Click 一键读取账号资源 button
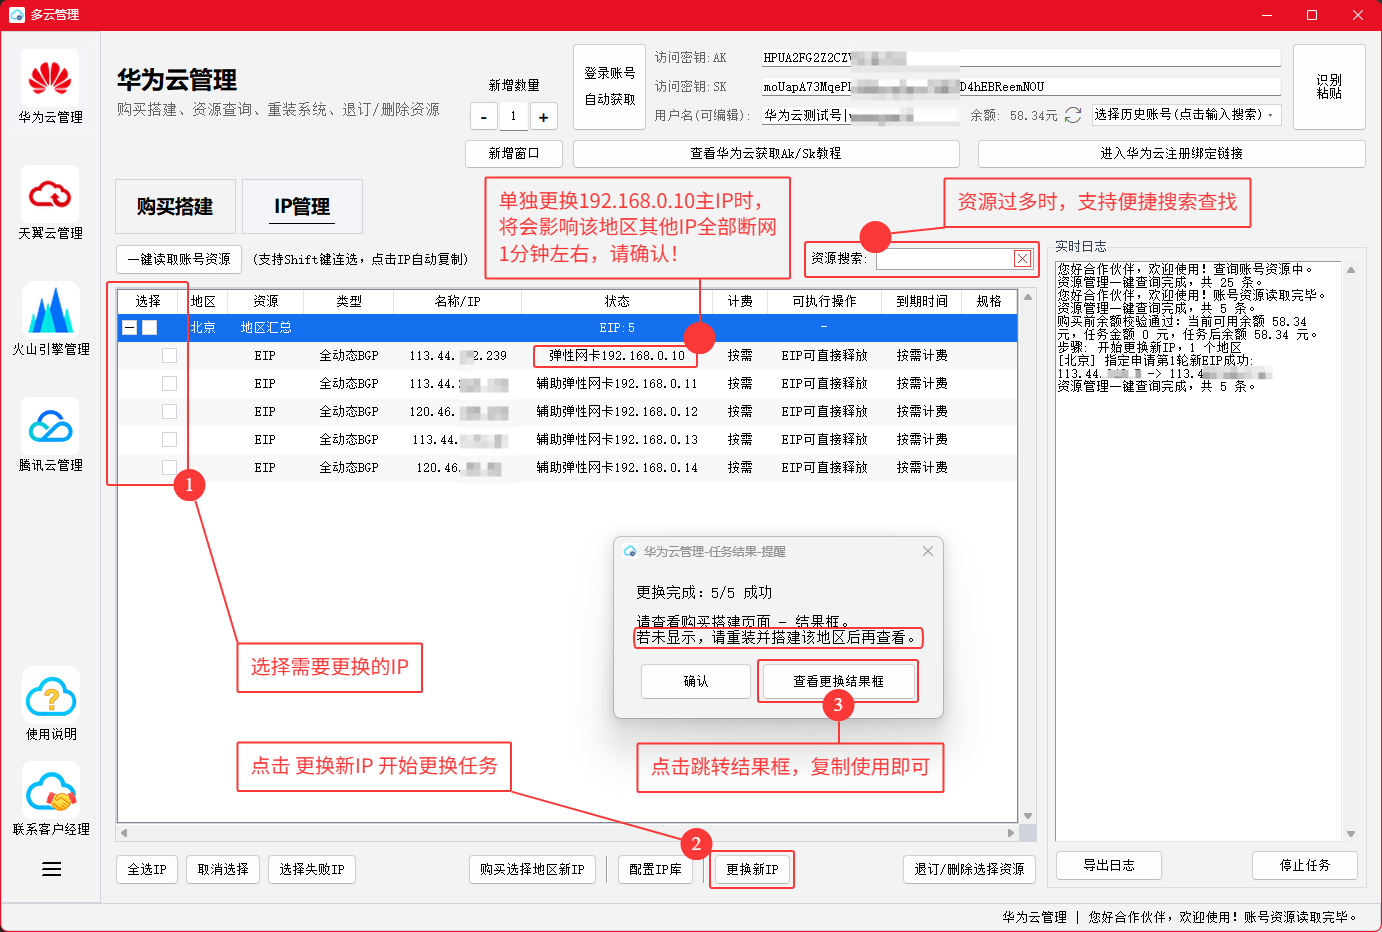This screenshot has width=1382, height=932. [179, 259]
